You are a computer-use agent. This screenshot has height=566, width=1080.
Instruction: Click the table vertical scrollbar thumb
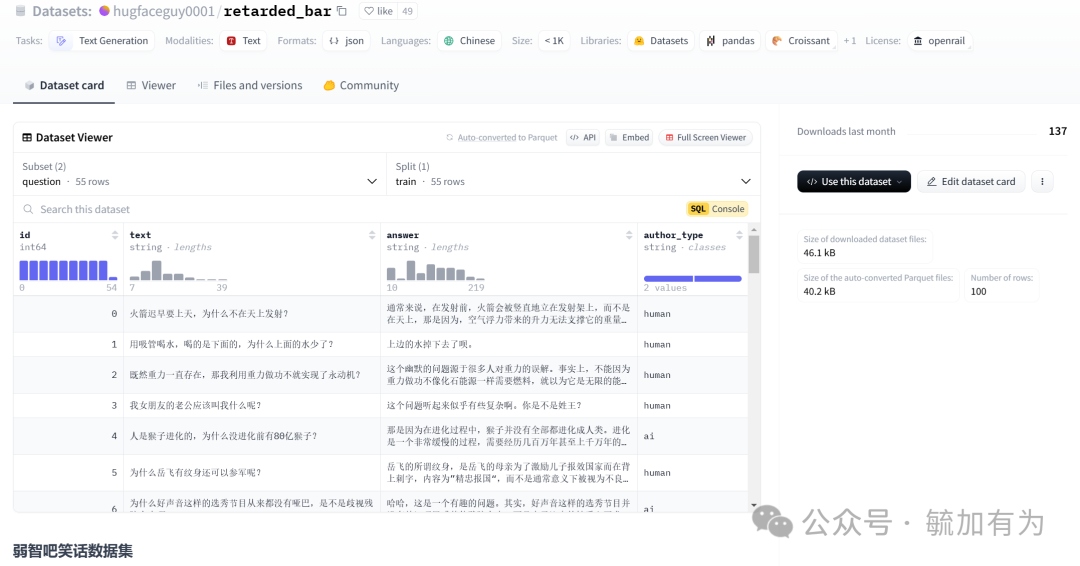click(x=754, y=254)
